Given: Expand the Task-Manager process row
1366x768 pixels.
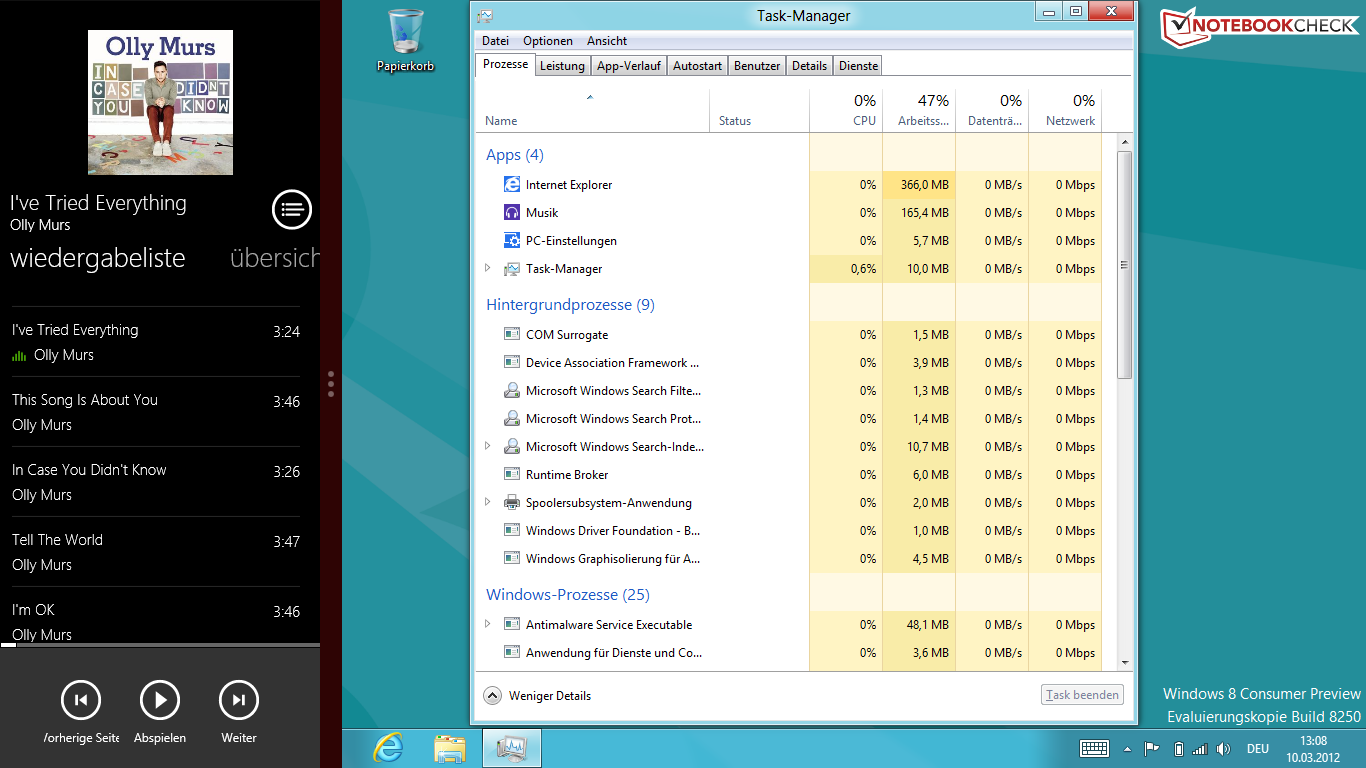Looking at the screenshot, I should pyautogui.click(x=488, y=268).
